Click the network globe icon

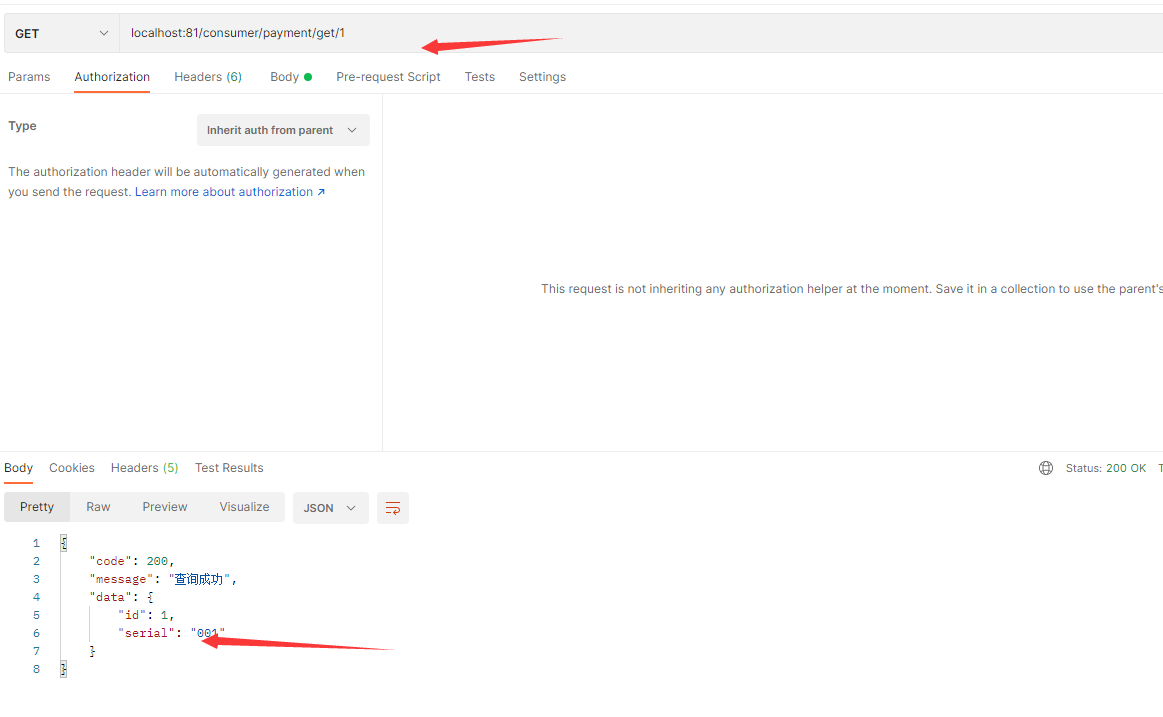coord(1046,468)
